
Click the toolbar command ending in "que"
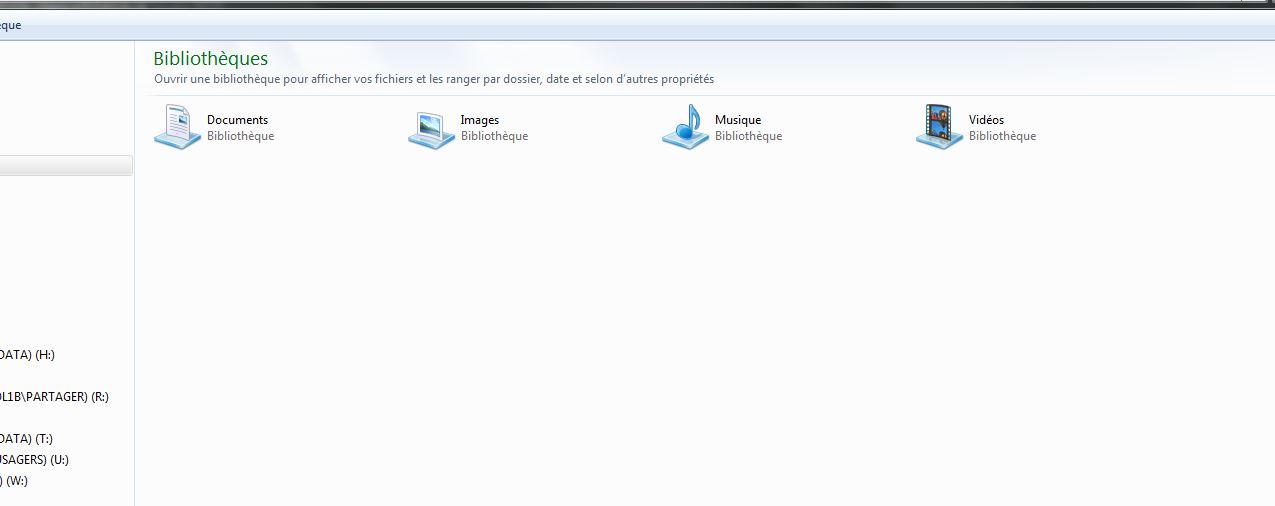click(x=10, y=25)
